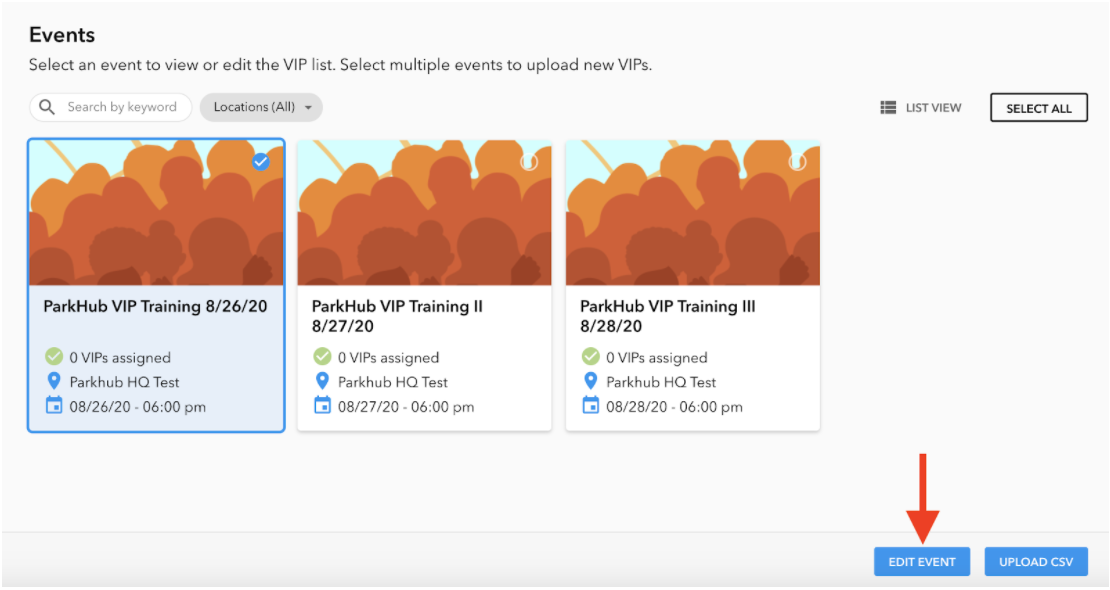The height and width of the screenshot is (590, 1110).
Task: Open the ParkHub VIP Training II thumbnail
Action: coord(424,212)
